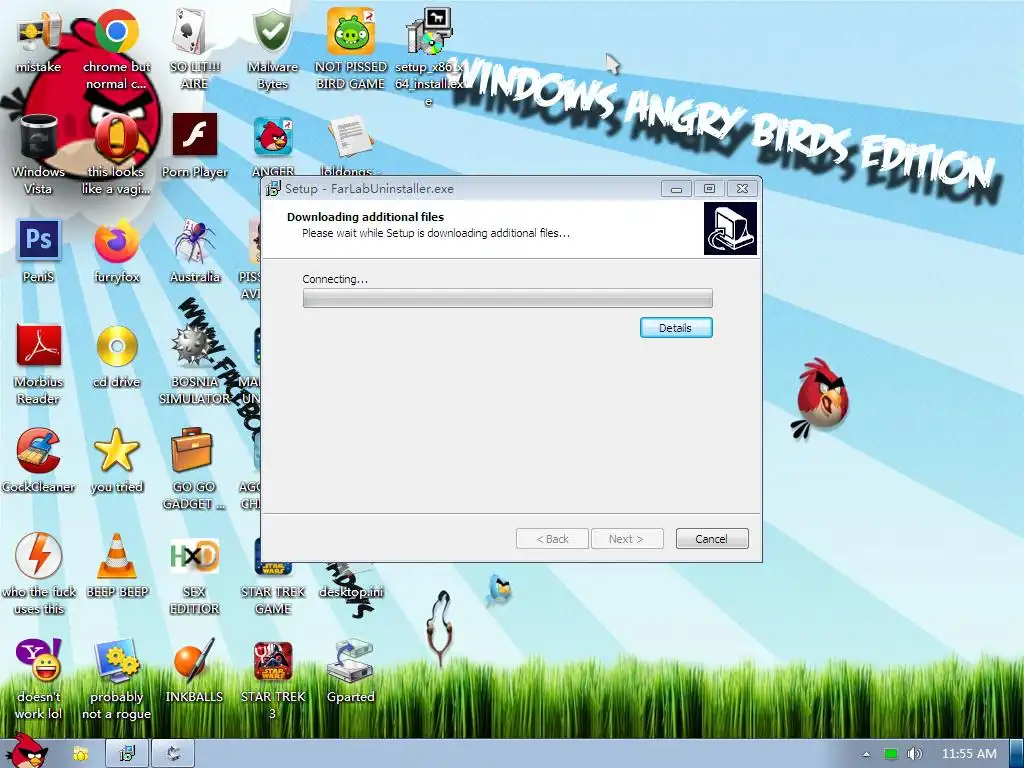Open the desktop.ini file icon

tap(351, 592)
